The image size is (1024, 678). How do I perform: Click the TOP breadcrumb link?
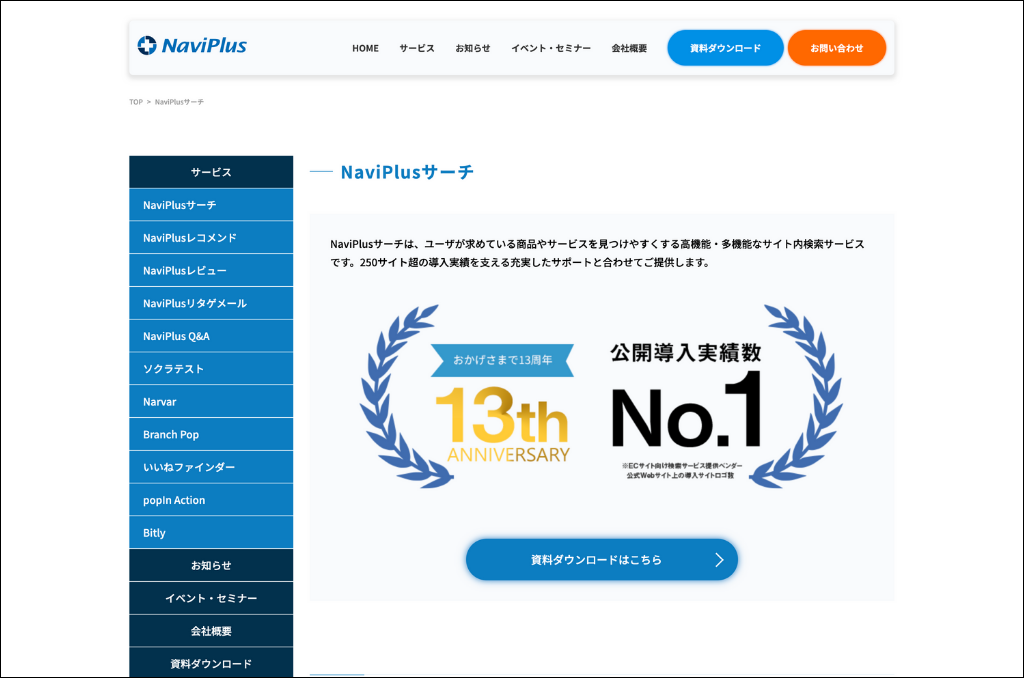tap(136, 102)
